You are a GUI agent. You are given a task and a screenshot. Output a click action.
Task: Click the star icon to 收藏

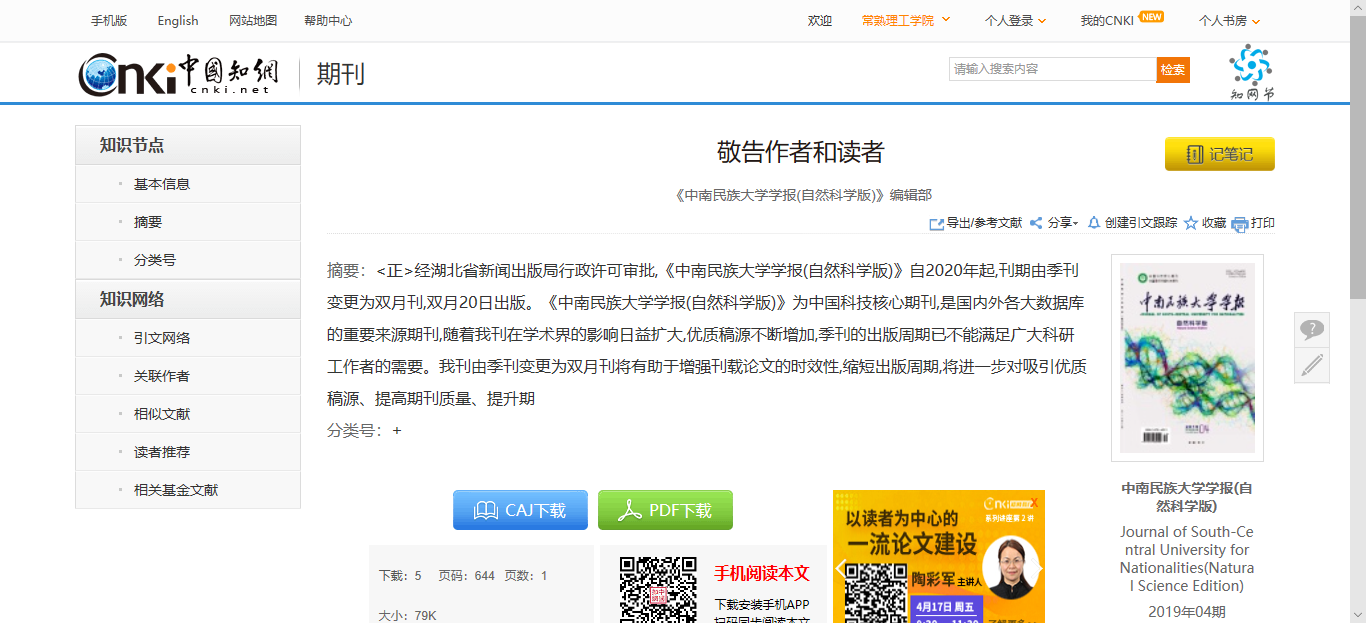click(x=1191, y=224)
